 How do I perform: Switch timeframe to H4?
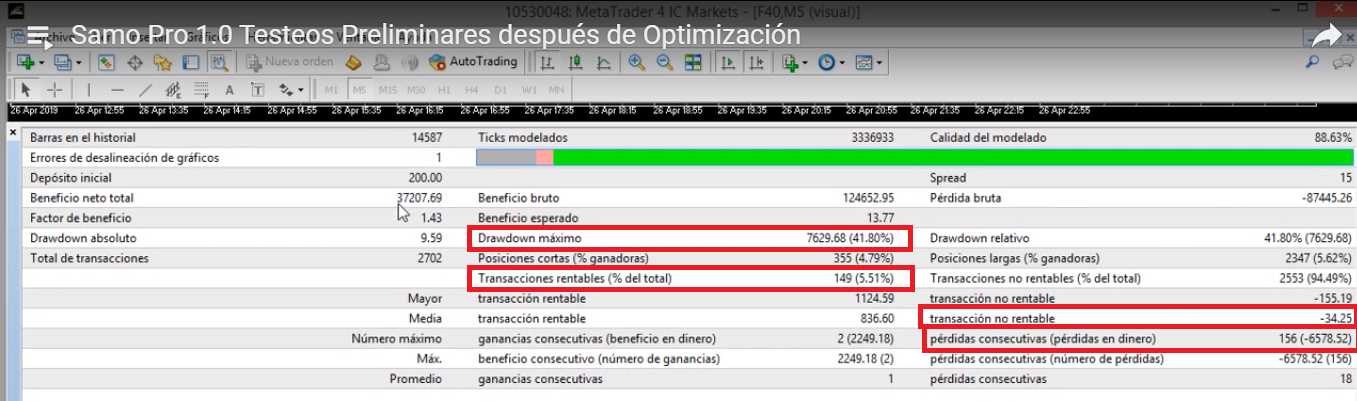(x=471, y=89)
